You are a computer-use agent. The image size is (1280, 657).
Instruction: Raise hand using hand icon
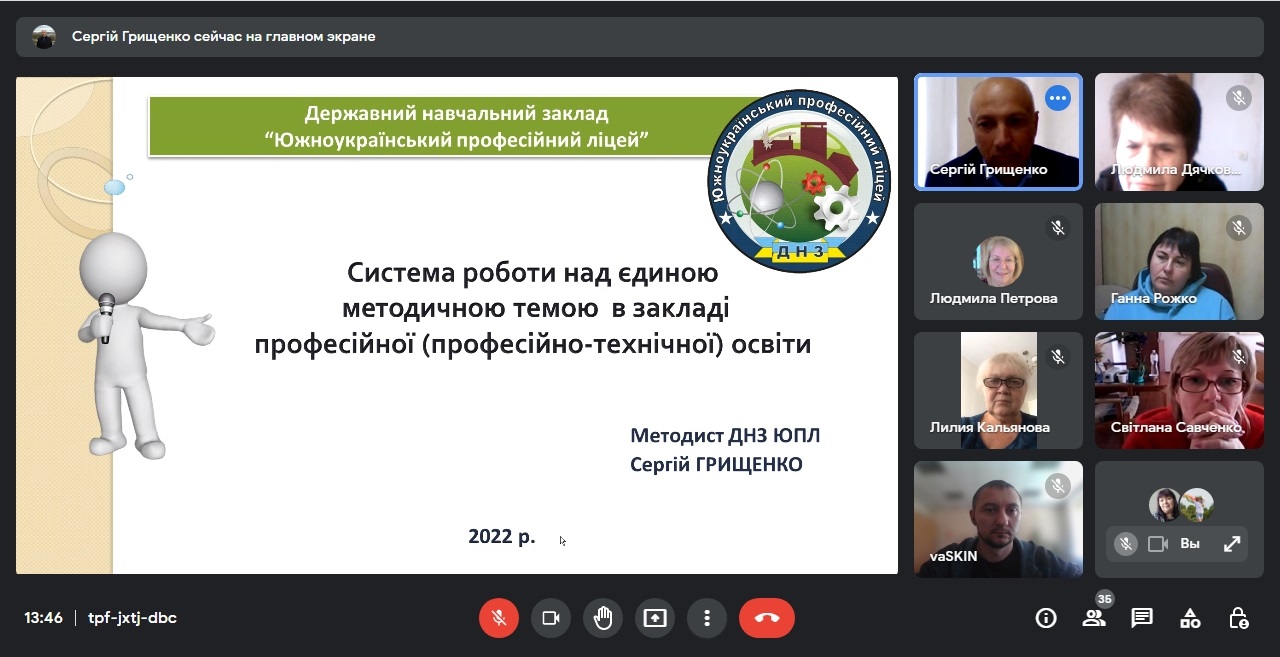[603, 618]
